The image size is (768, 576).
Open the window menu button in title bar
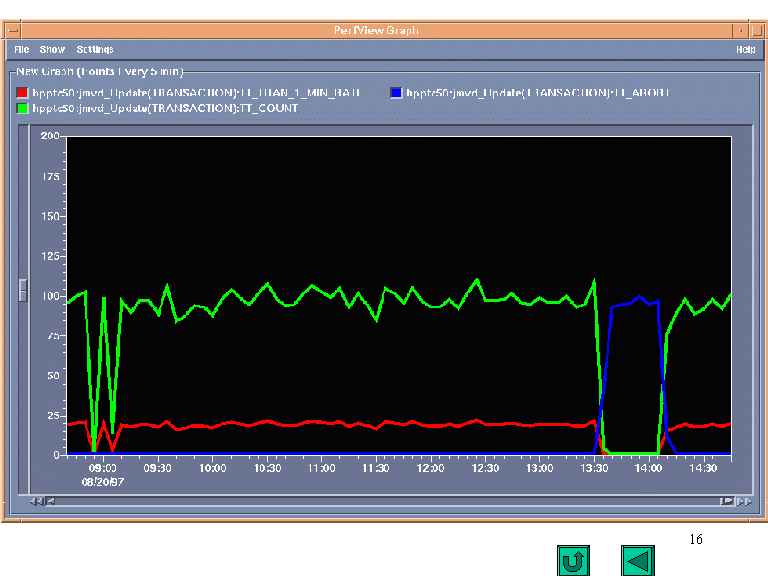9,31
